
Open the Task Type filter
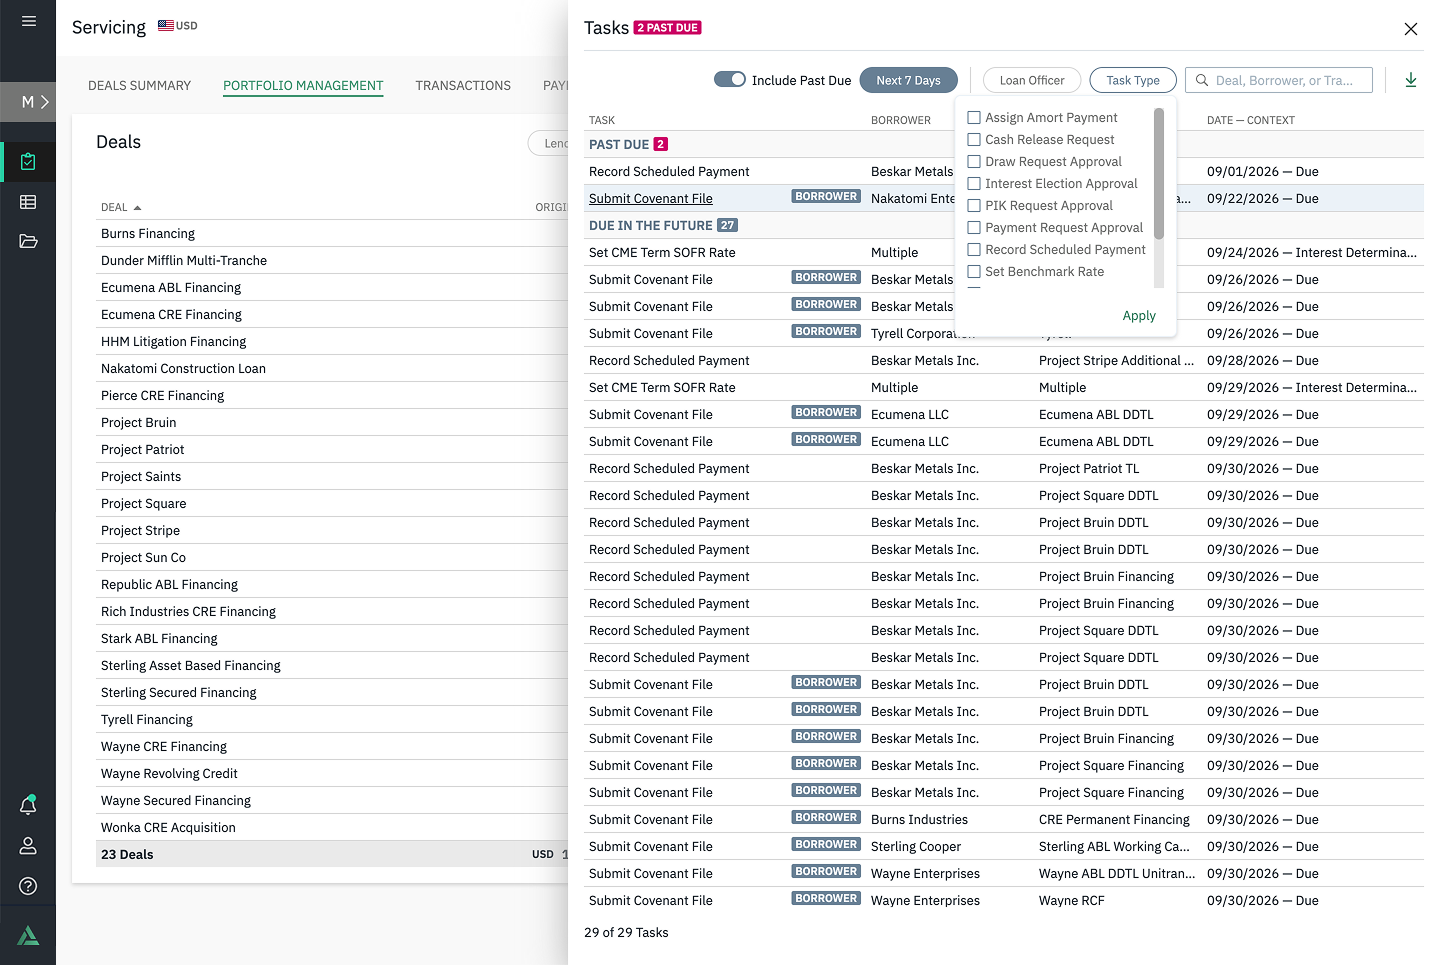point(1133,80)
